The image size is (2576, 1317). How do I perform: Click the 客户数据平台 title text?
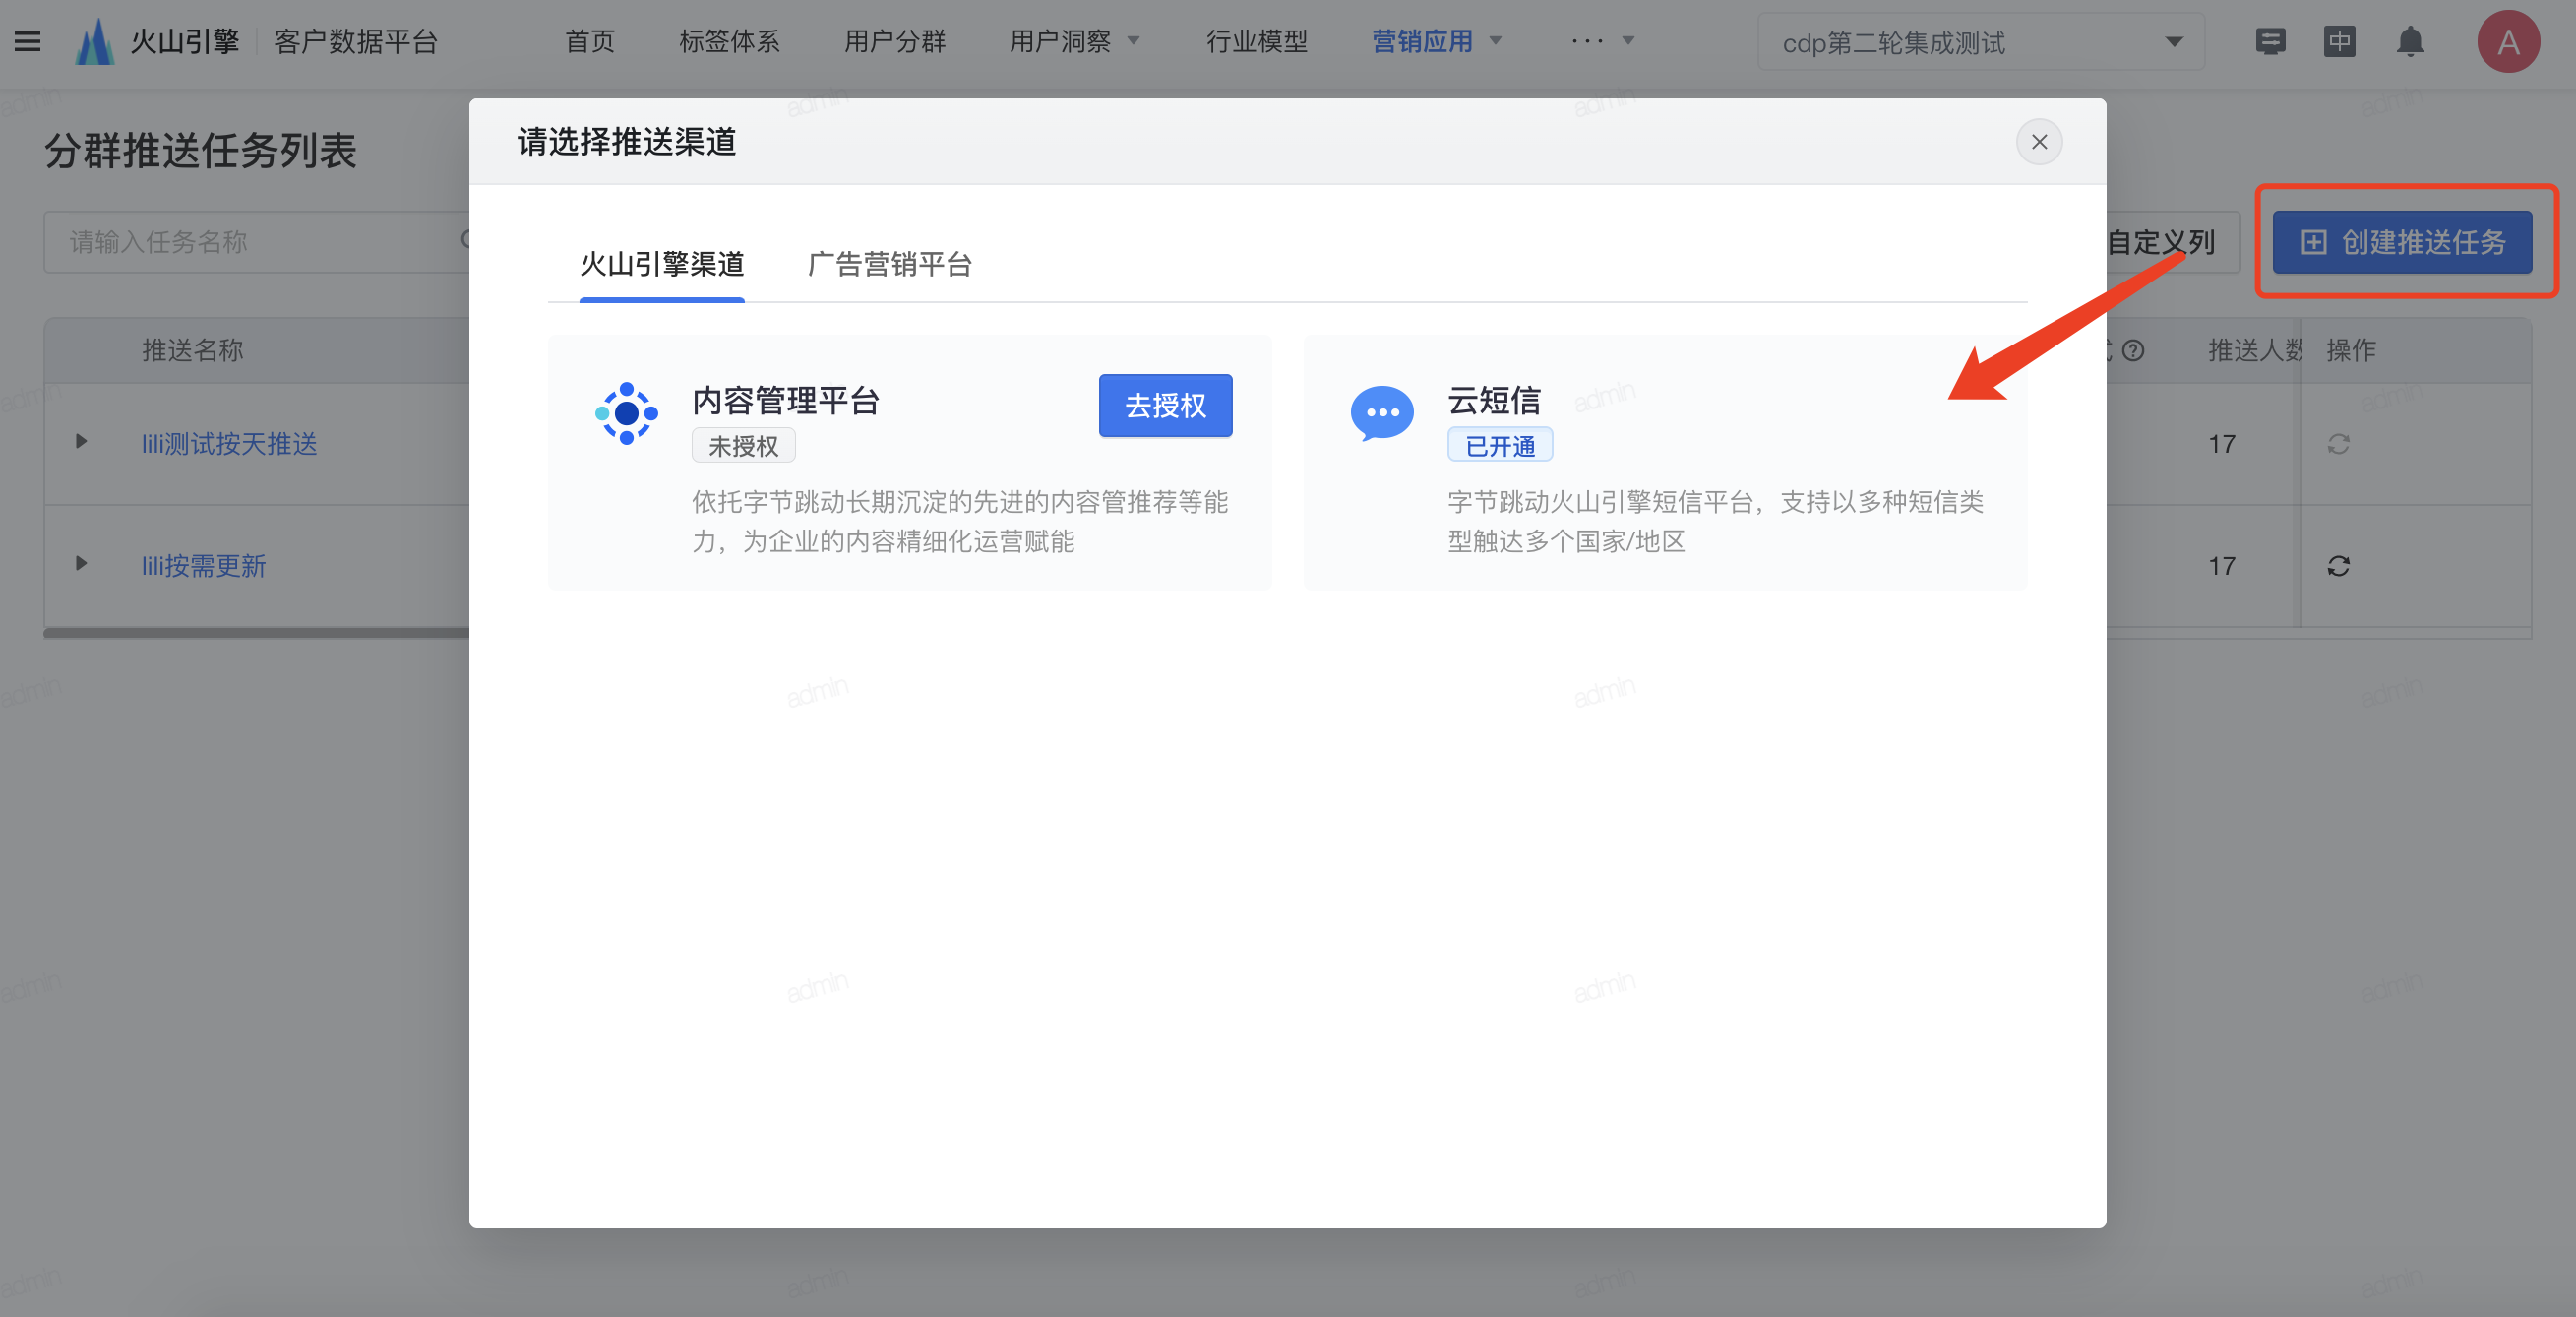(x=355, y=42)
